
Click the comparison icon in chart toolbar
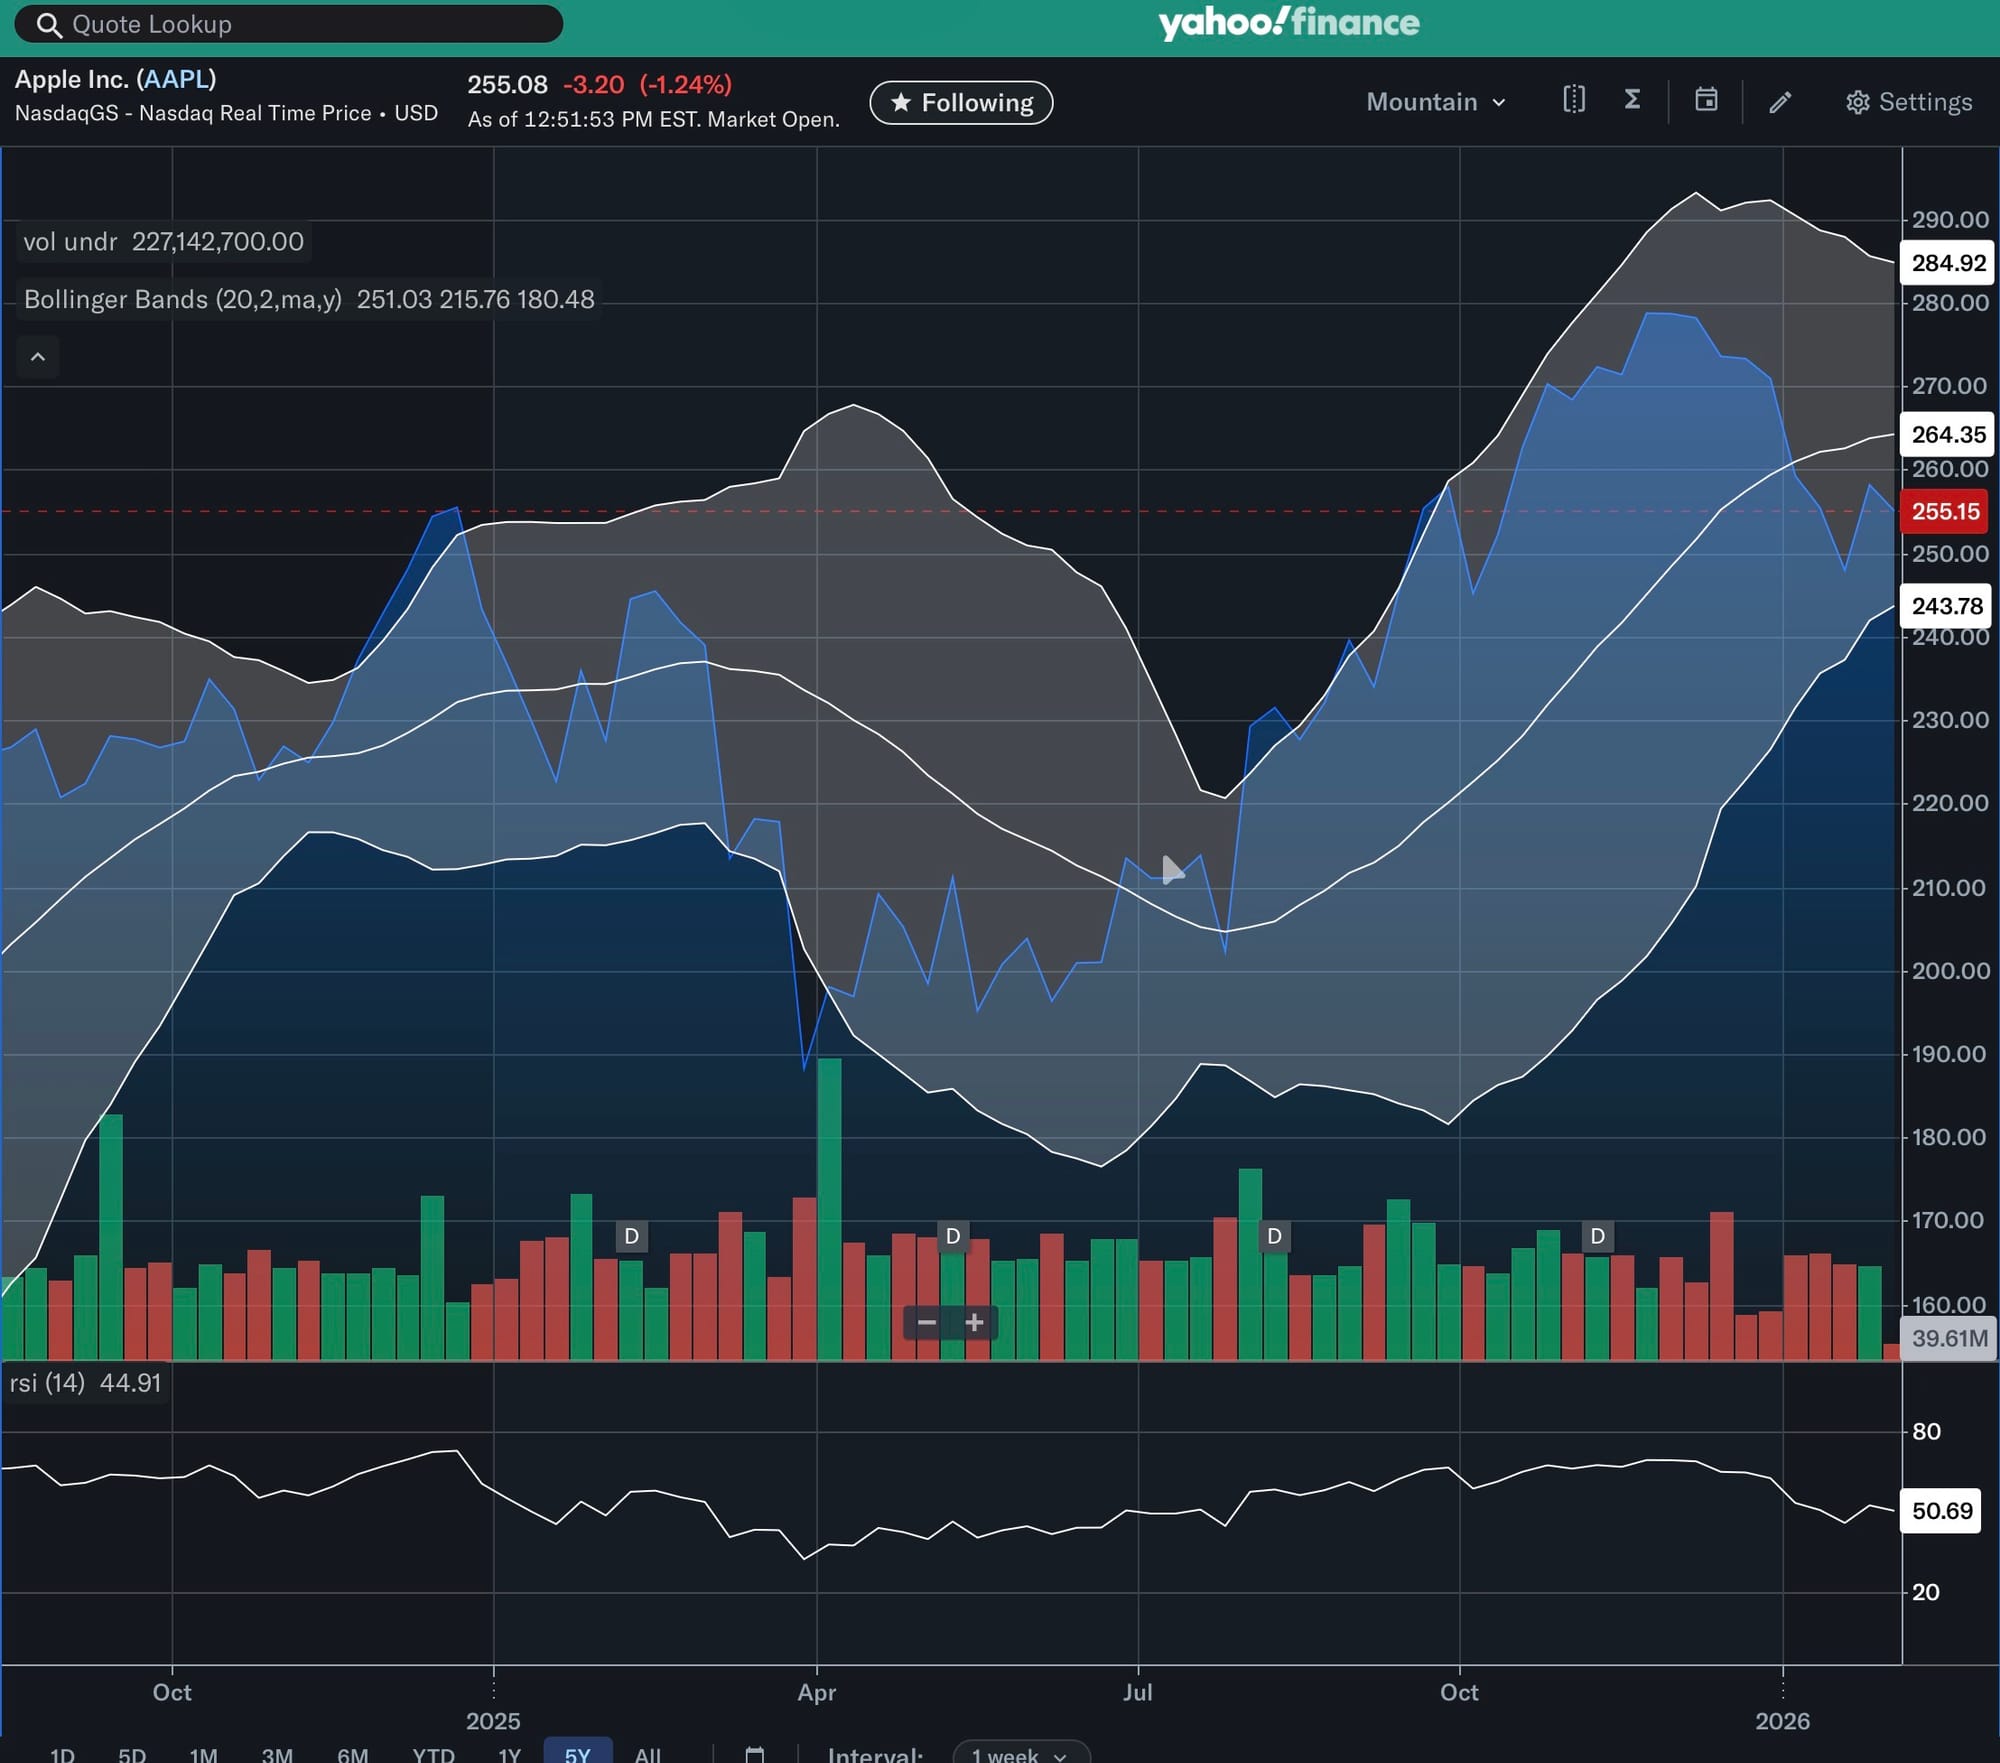click(1573, 101)
